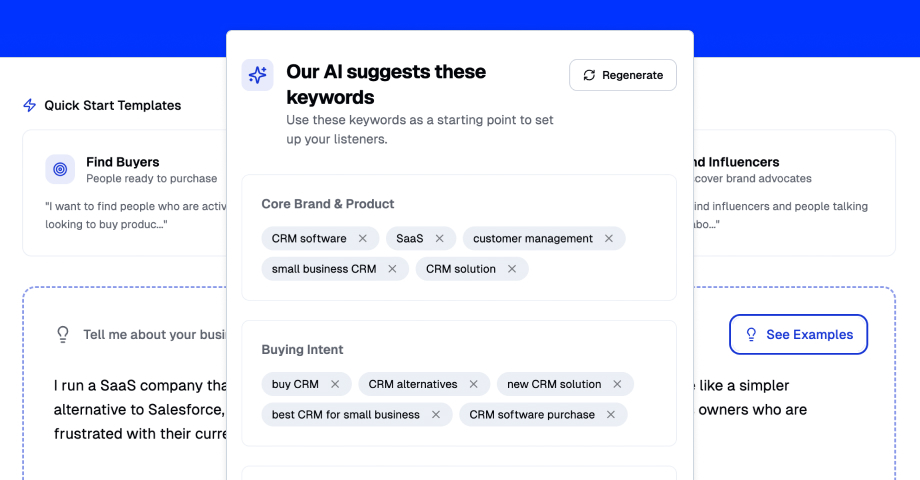Click the Find Buyers target icon
Viewport: 920px width, 480px height.
tap(60, 170)
